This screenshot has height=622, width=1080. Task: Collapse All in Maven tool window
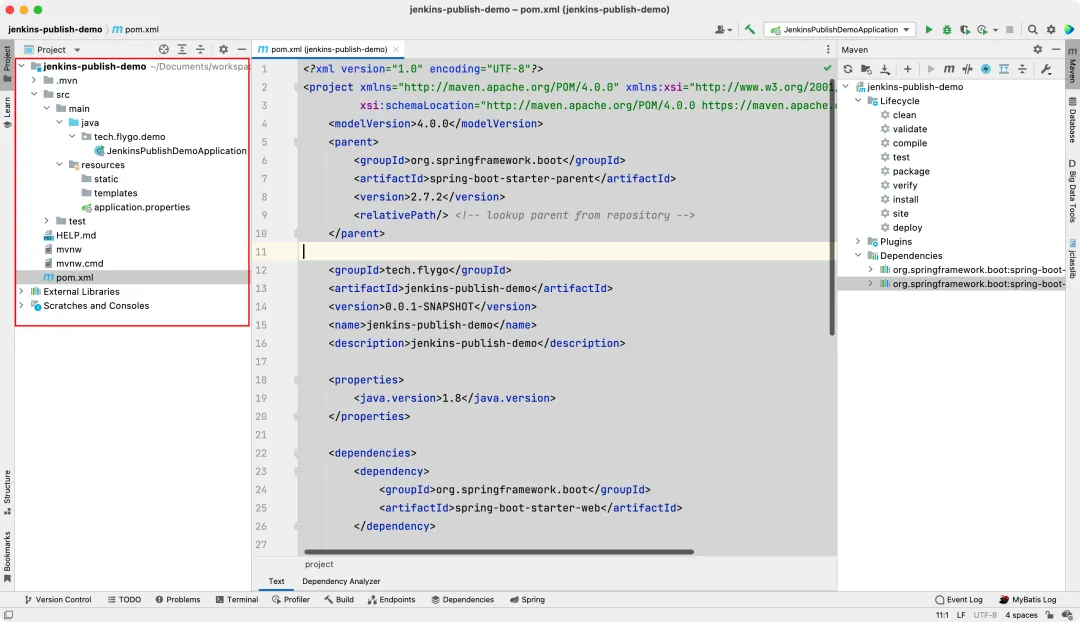[x=1022, y=69]
